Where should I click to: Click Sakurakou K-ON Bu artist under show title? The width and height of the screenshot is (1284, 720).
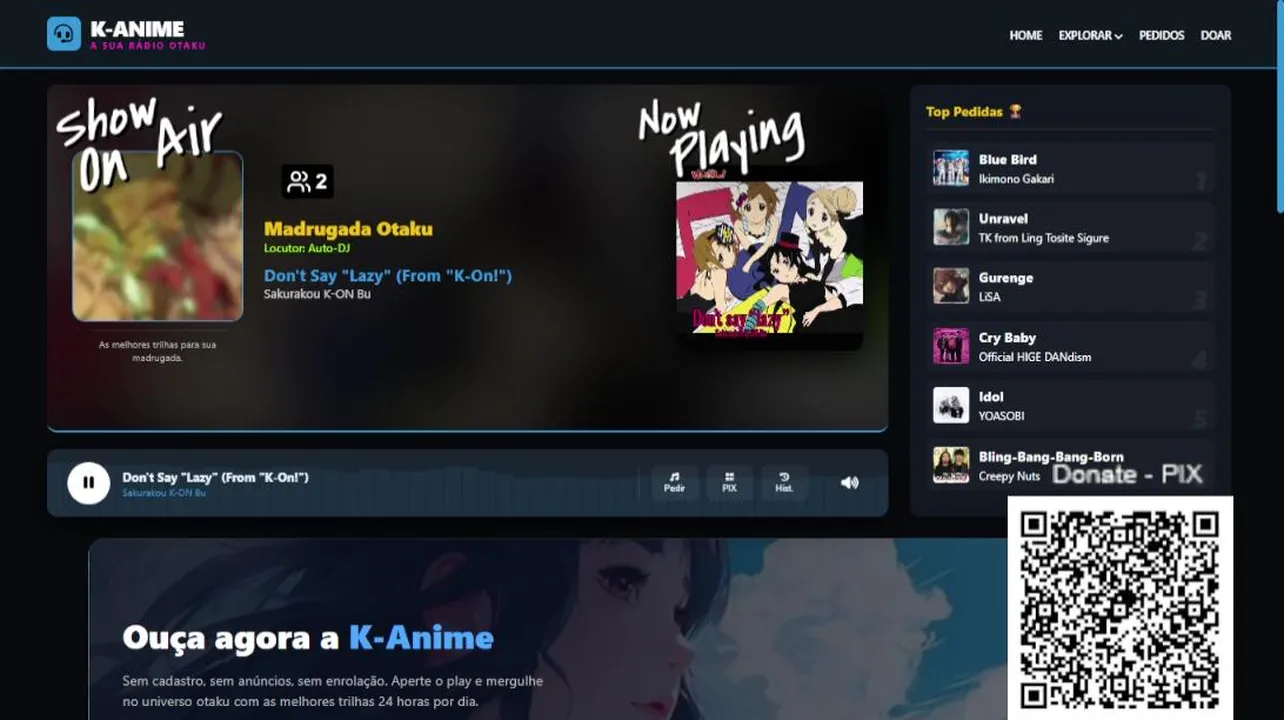pyautogui.click(x=317, y=294)
